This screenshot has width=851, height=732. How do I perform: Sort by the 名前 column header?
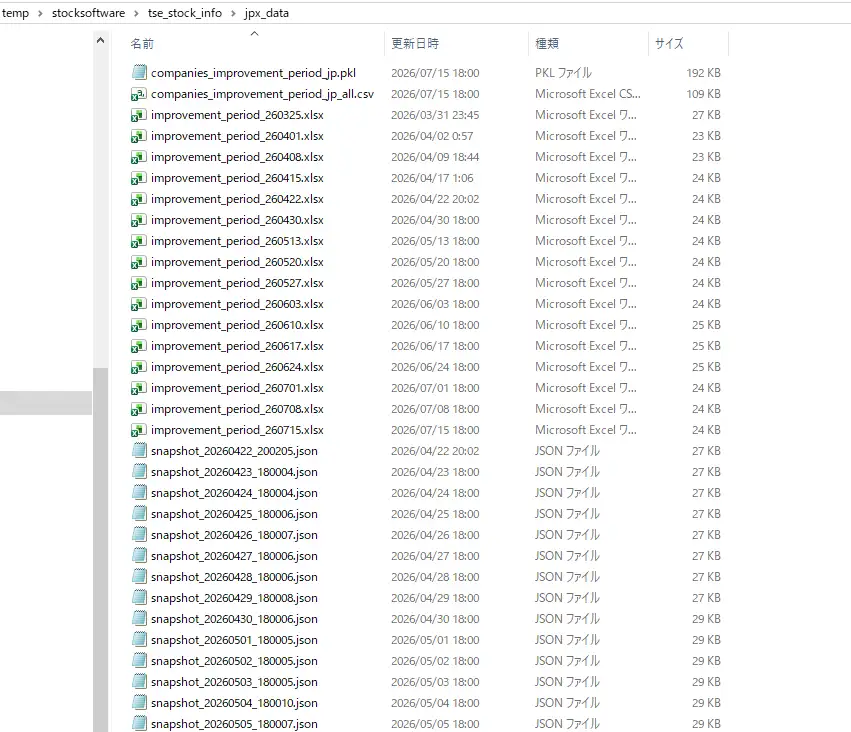point(142,43)
